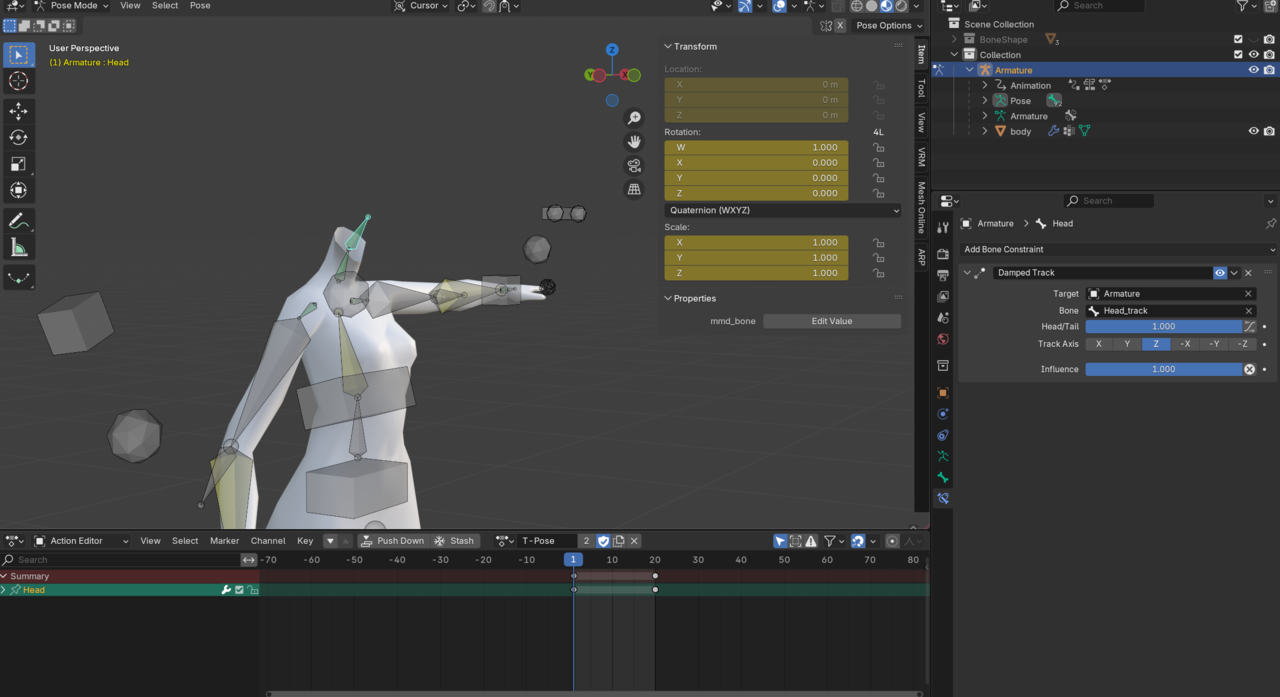Open the Output properties tab
This screenshot has height=697, width=1280.
pos(943,276)
